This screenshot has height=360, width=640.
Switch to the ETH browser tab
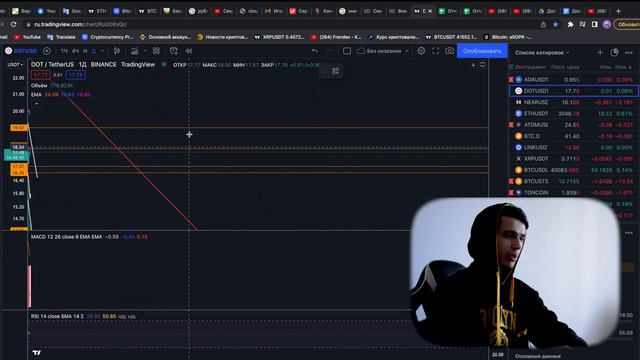point(97,11)
